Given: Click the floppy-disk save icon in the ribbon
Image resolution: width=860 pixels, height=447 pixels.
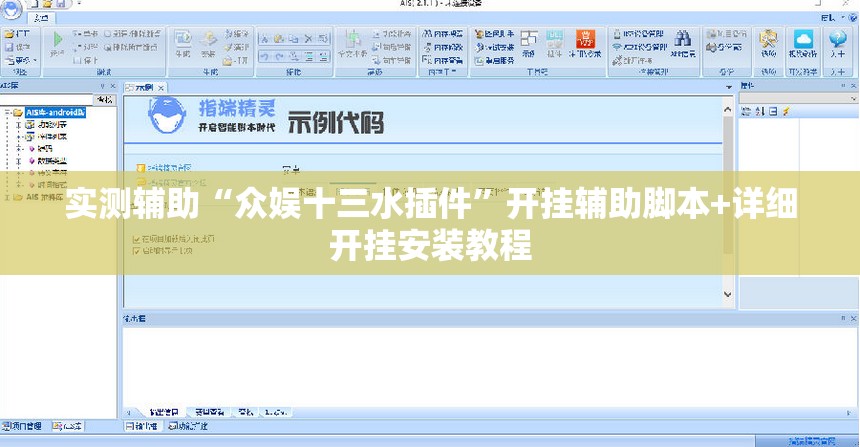Looking at the screenshot, I should [x=9, y=47].
